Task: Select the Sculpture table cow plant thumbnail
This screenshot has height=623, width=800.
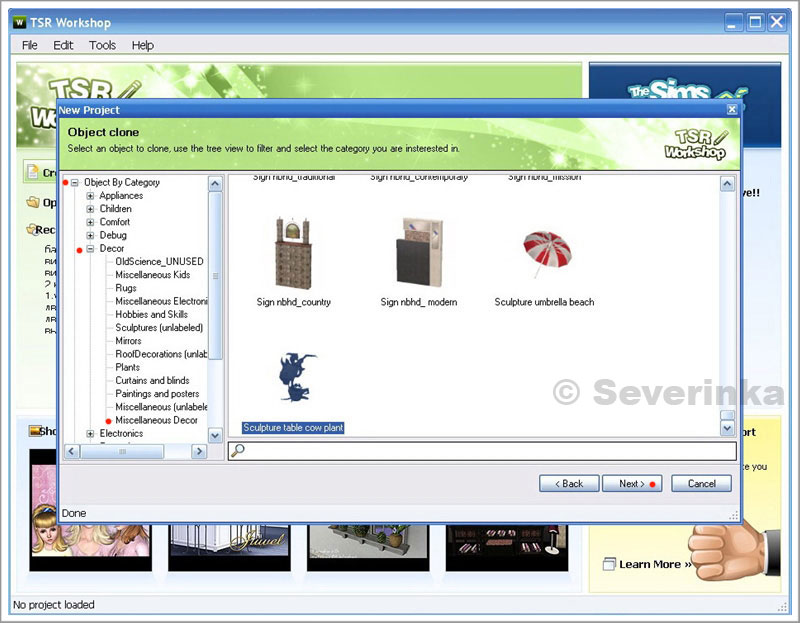Action: click(297, 377)
